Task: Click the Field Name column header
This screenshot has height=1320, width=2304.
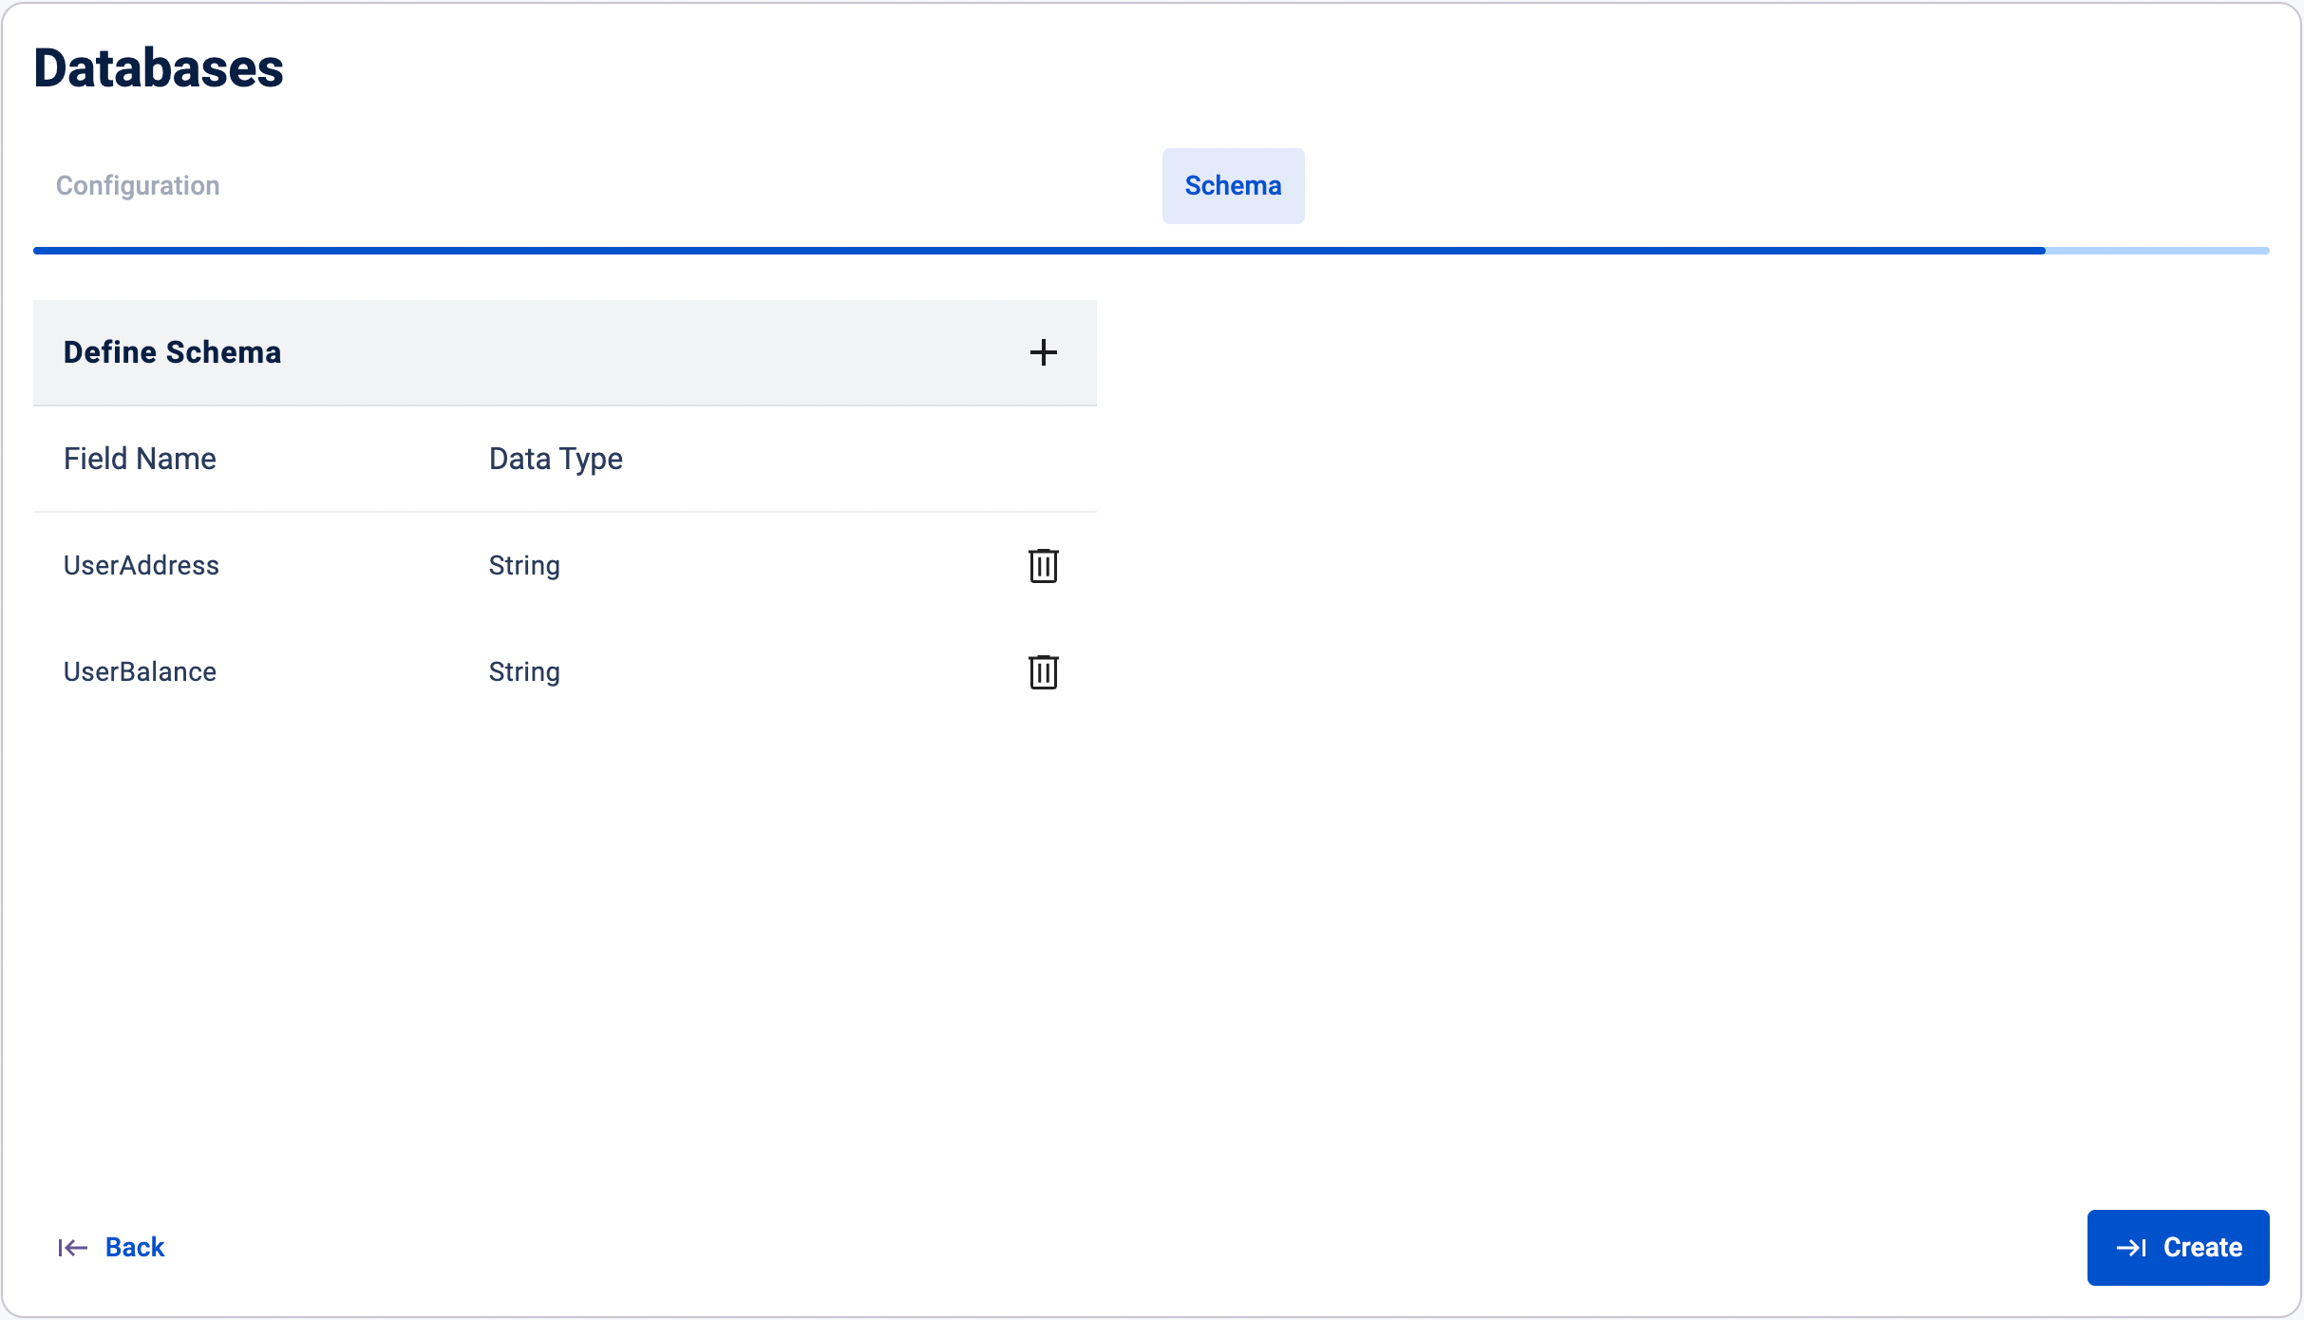Action: [x=140, y=459]
